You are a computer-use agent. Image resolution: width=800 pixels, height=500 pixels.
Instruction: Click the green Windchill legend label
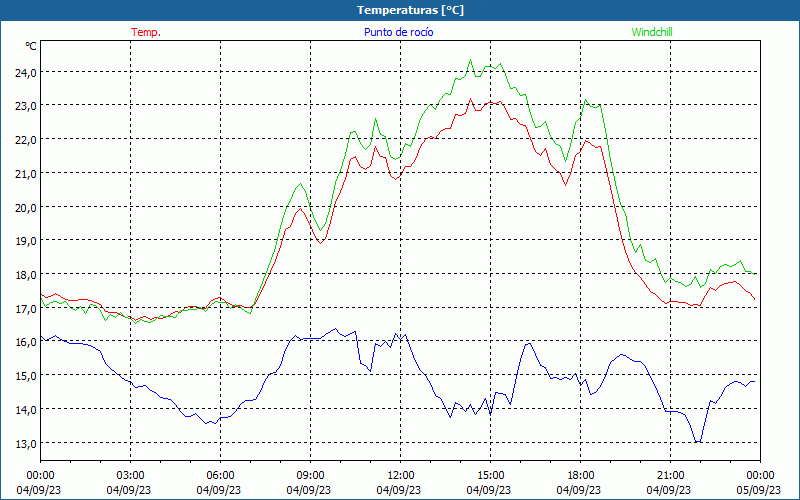pos(652,32)
